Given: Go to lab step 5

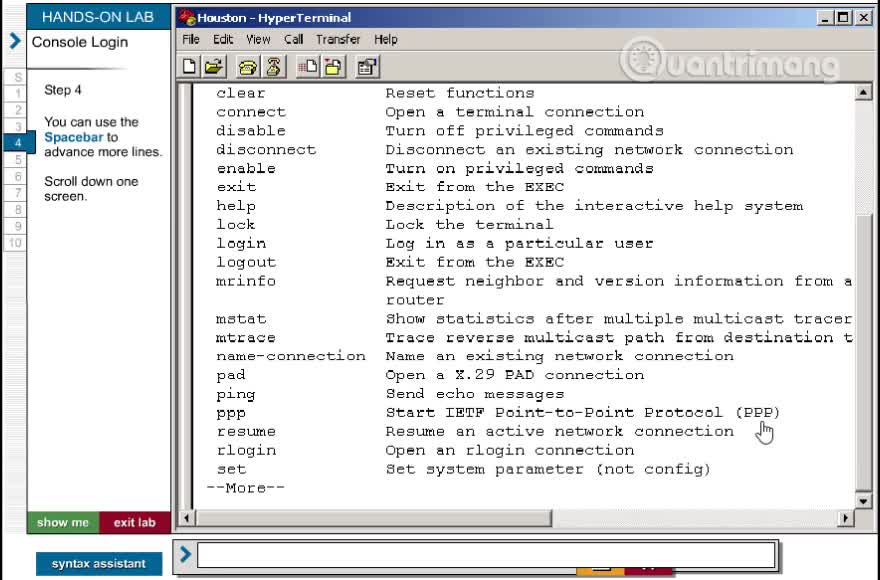Looking at the screenshot, I should click(x=17, y=159).
